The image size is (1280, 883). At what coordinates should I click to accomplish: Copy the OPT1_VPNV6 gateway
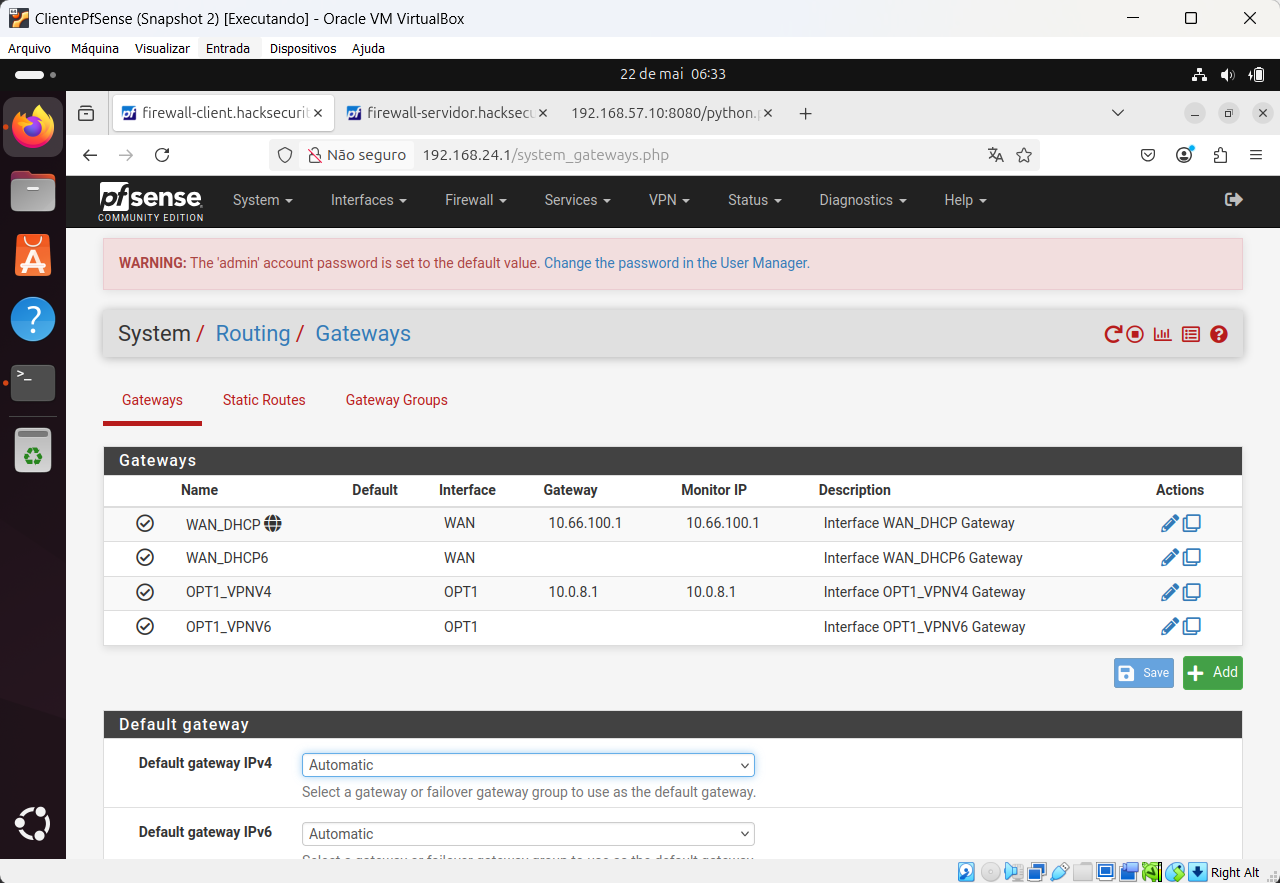[x=1191, y=627]
